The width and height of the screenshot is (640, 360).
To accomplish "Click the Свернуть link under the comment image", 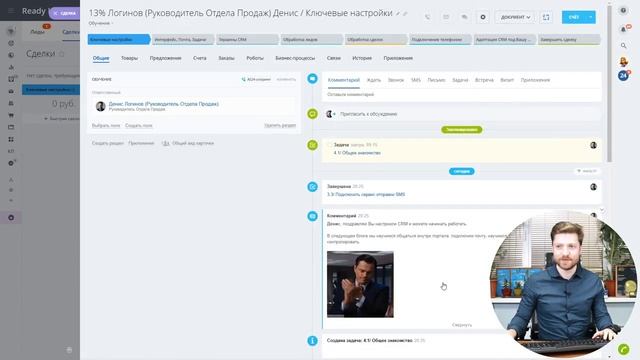I will point(462,325).
